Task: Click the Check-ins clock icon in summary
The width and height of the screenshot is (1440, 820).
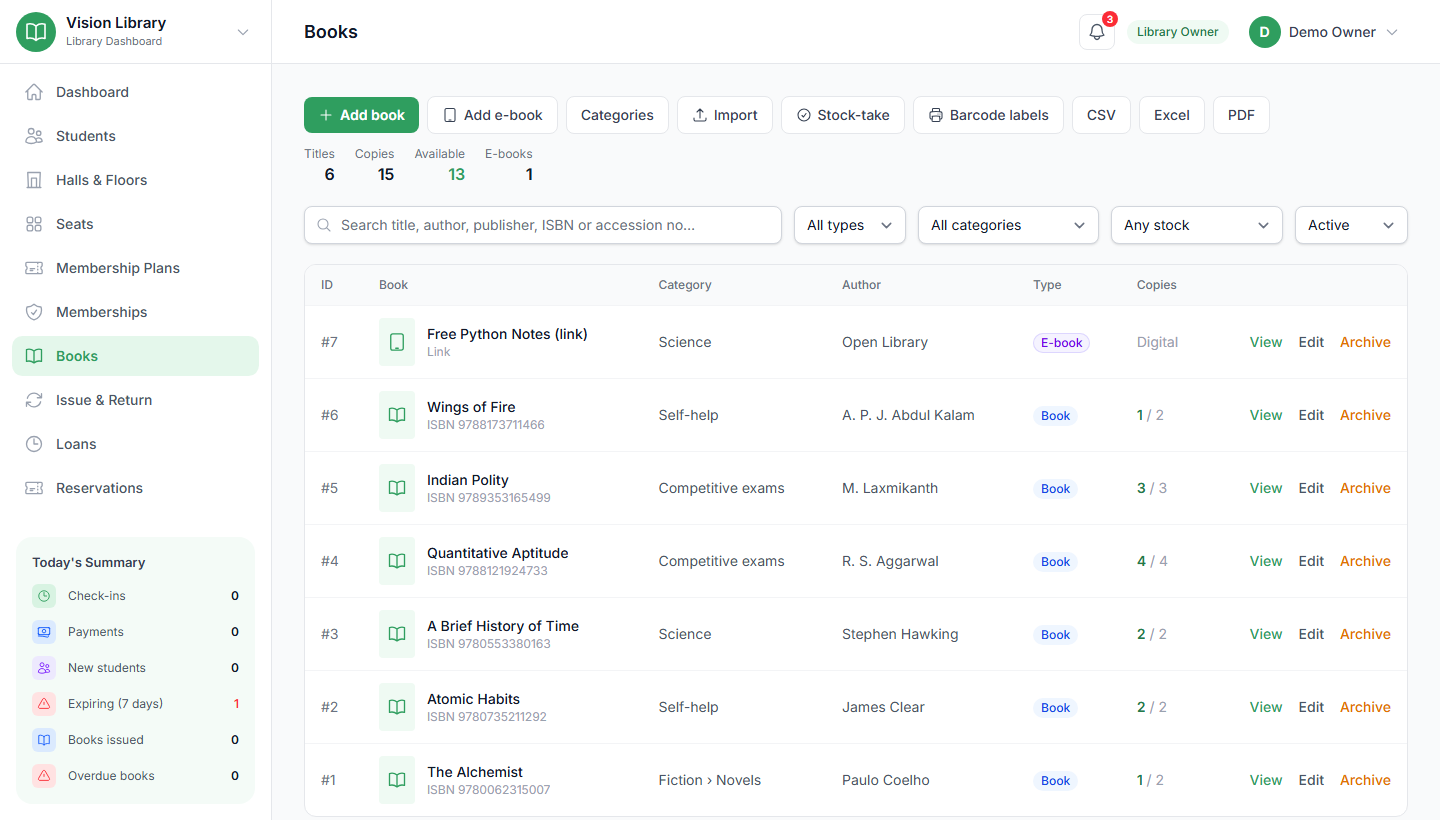Action: click(44, 596)
